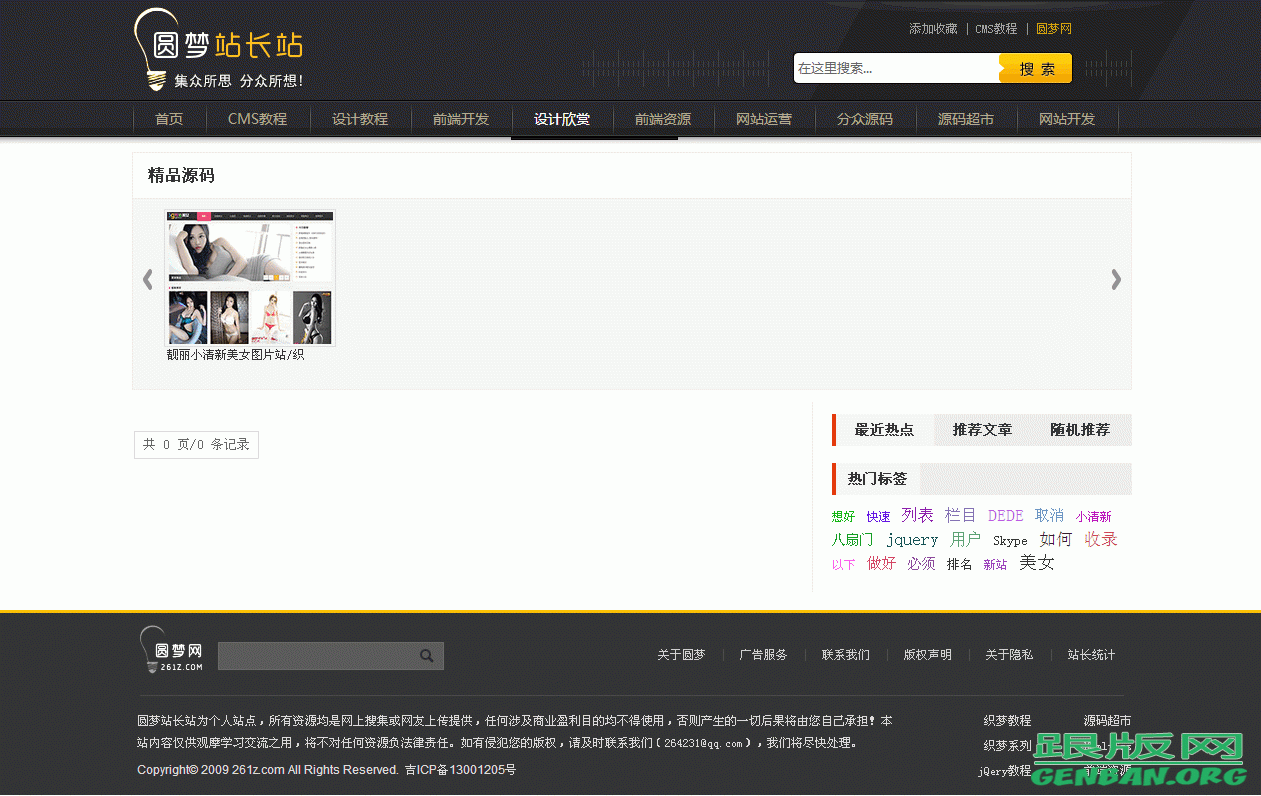The width and height of the screenshot is (1261, 796).
Task: Click the 添加收藏 link
Action: [933, 29]
